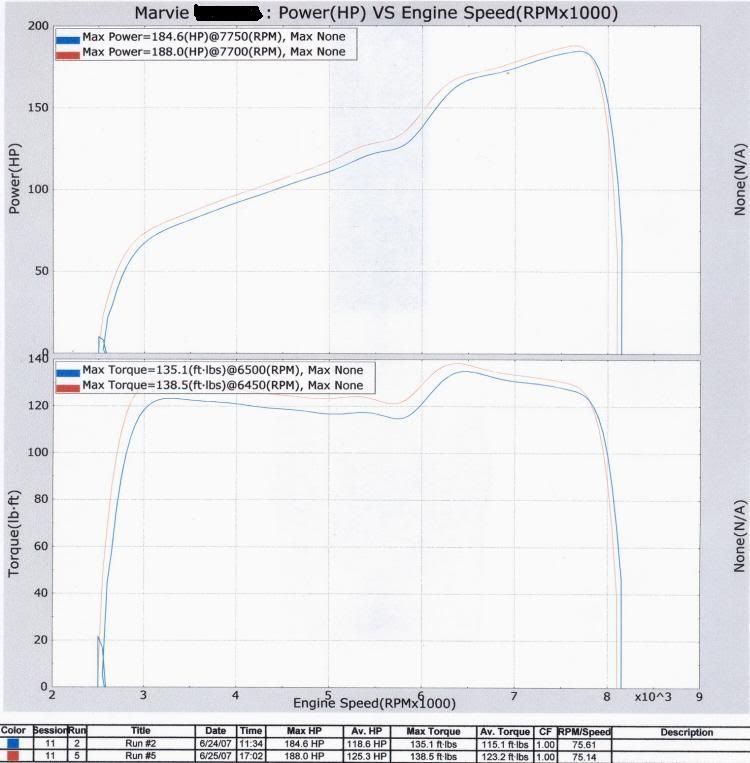Click the 138.5 ft·lbs Max Torque cell
This screenshot has width=750, height=763.
(x=431, y=757)
